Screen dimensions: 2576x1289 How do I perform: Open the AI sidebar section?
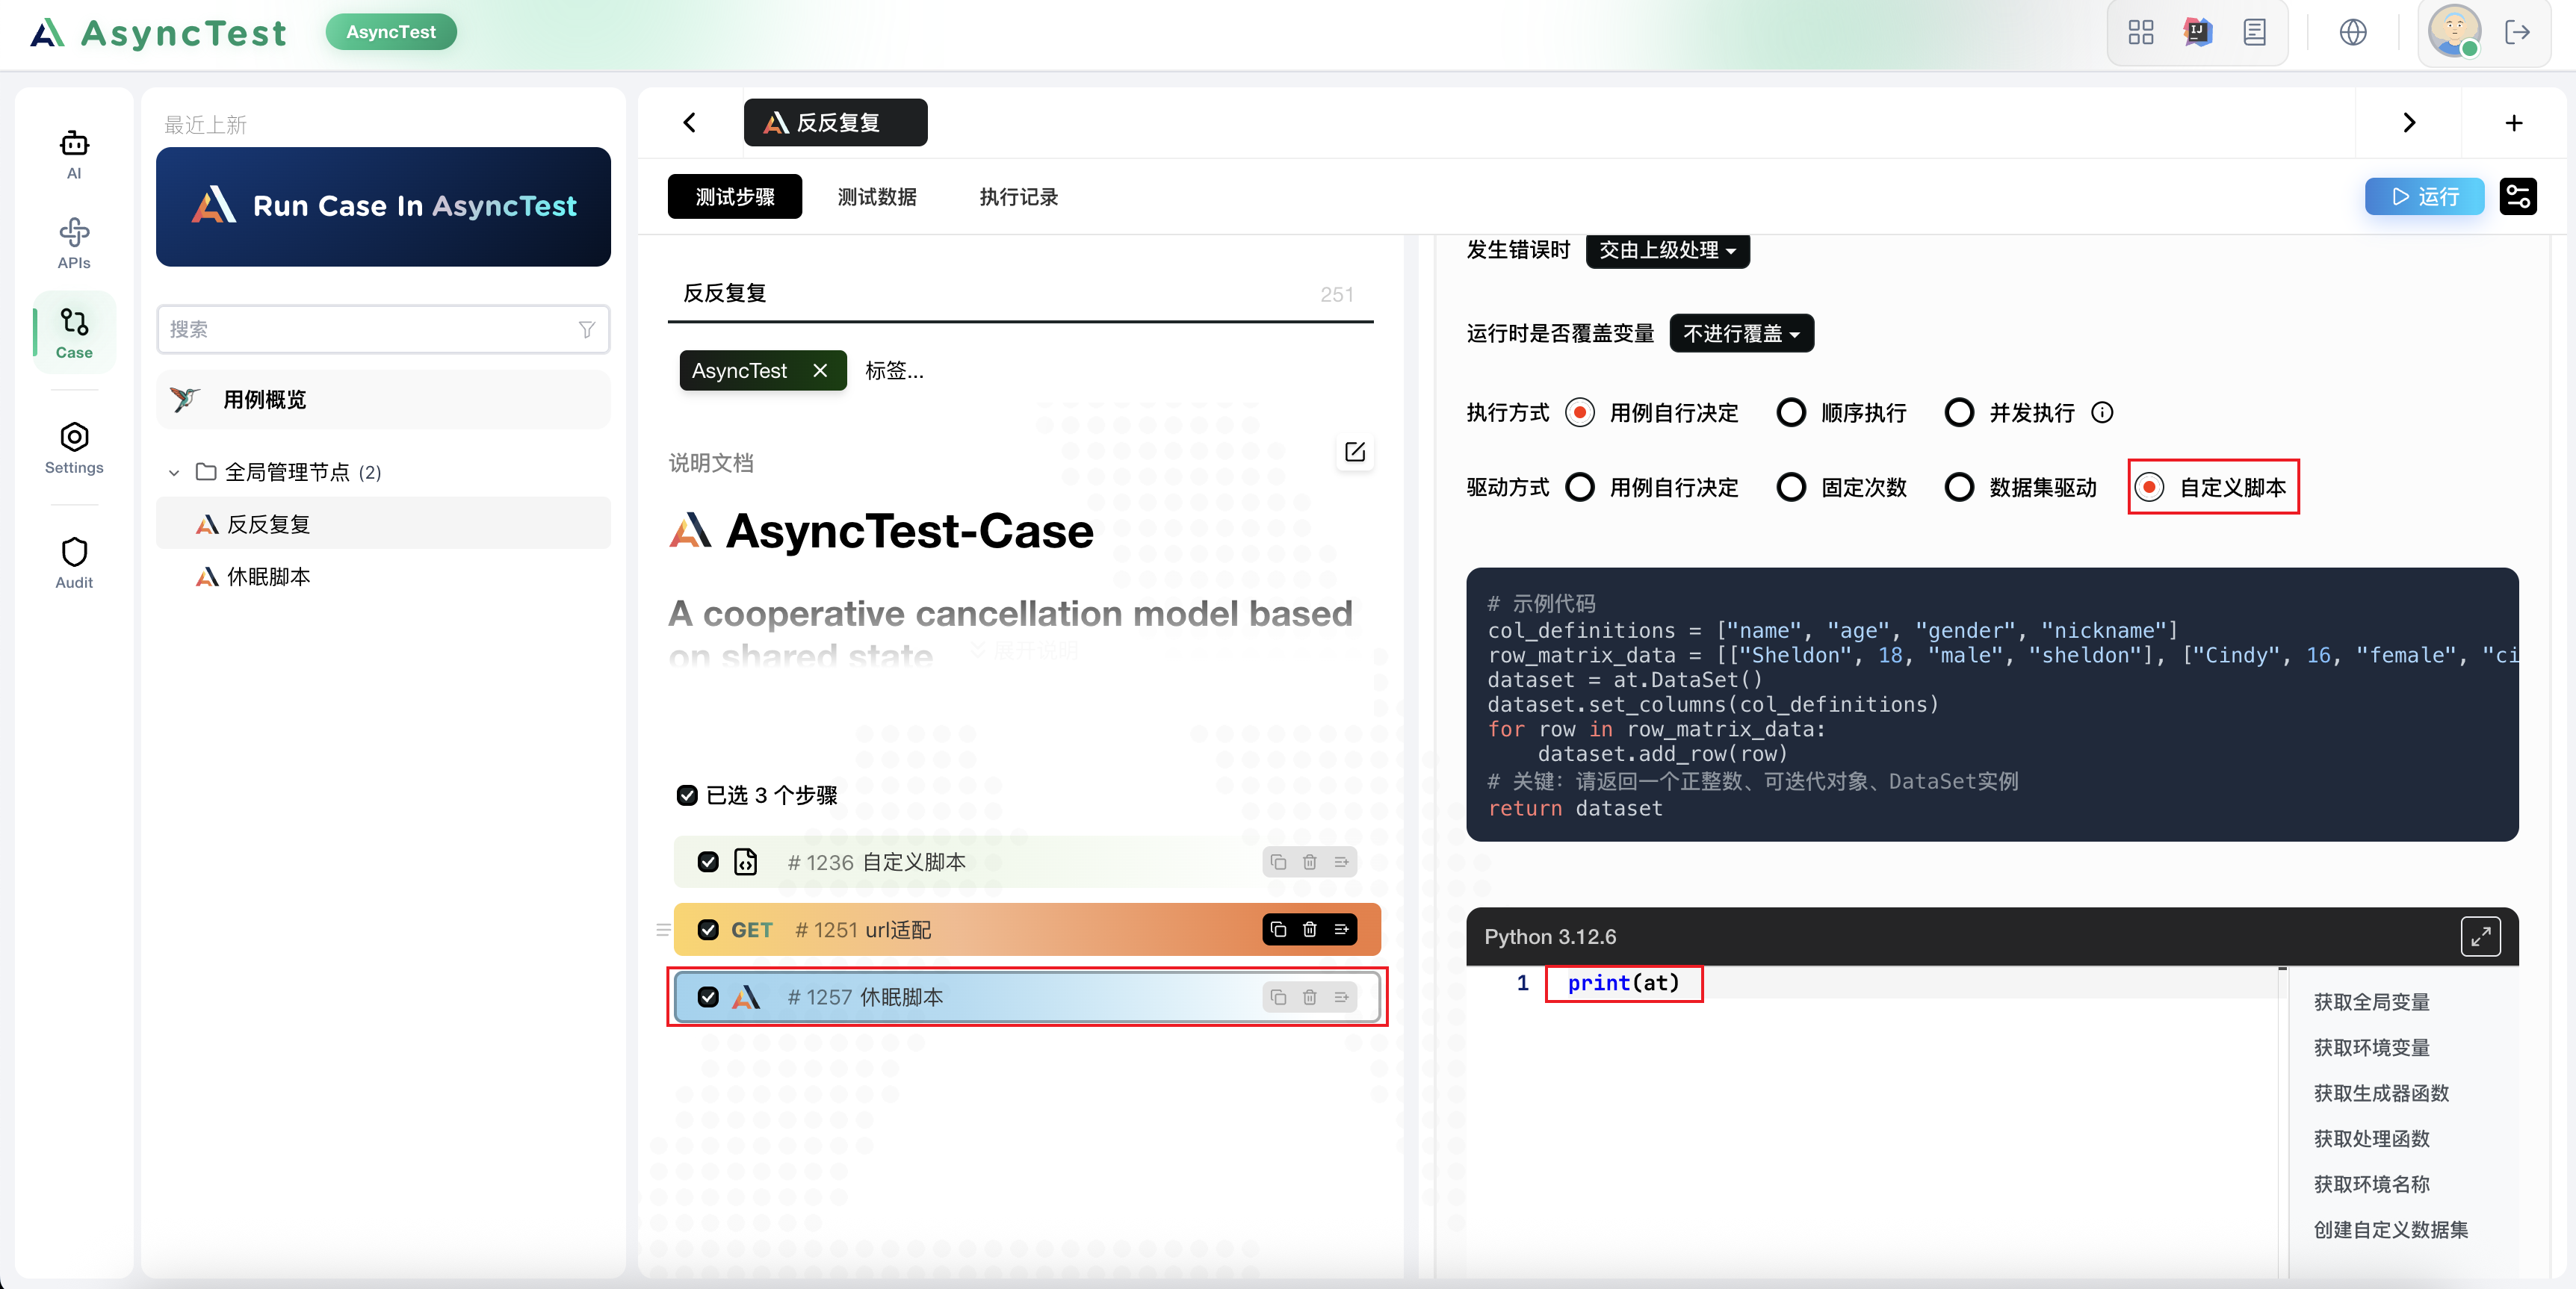click(x=74, y=154)
